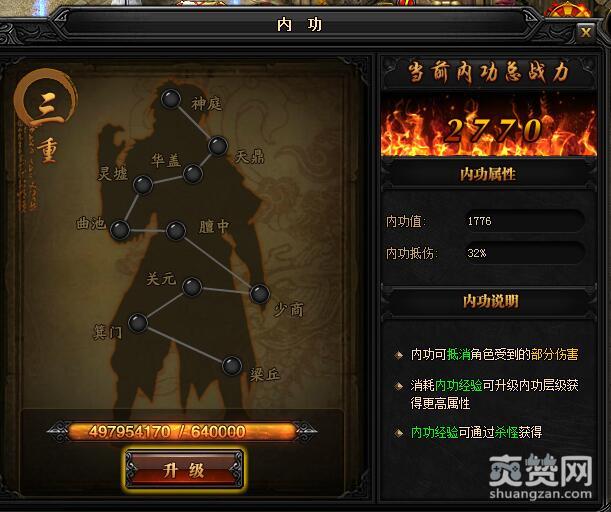This screenshot has height=512, width=611.
Task: Open the 内功属性 section header
Action: coord(488,174)
